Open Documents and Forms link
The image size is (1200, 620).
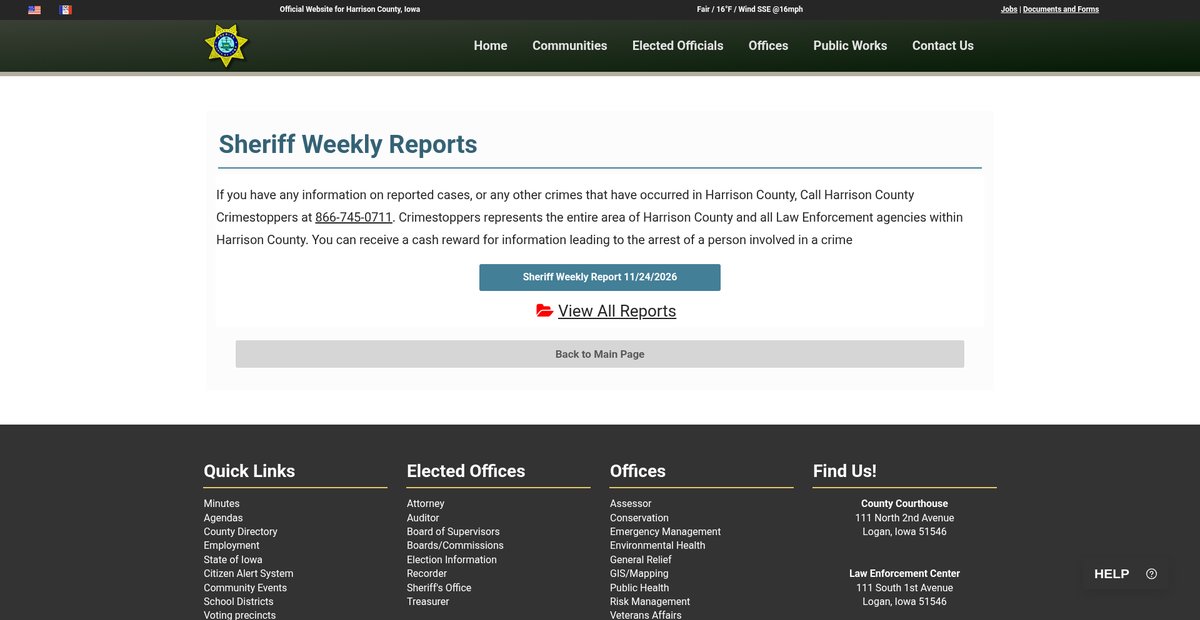point(1060,10)
